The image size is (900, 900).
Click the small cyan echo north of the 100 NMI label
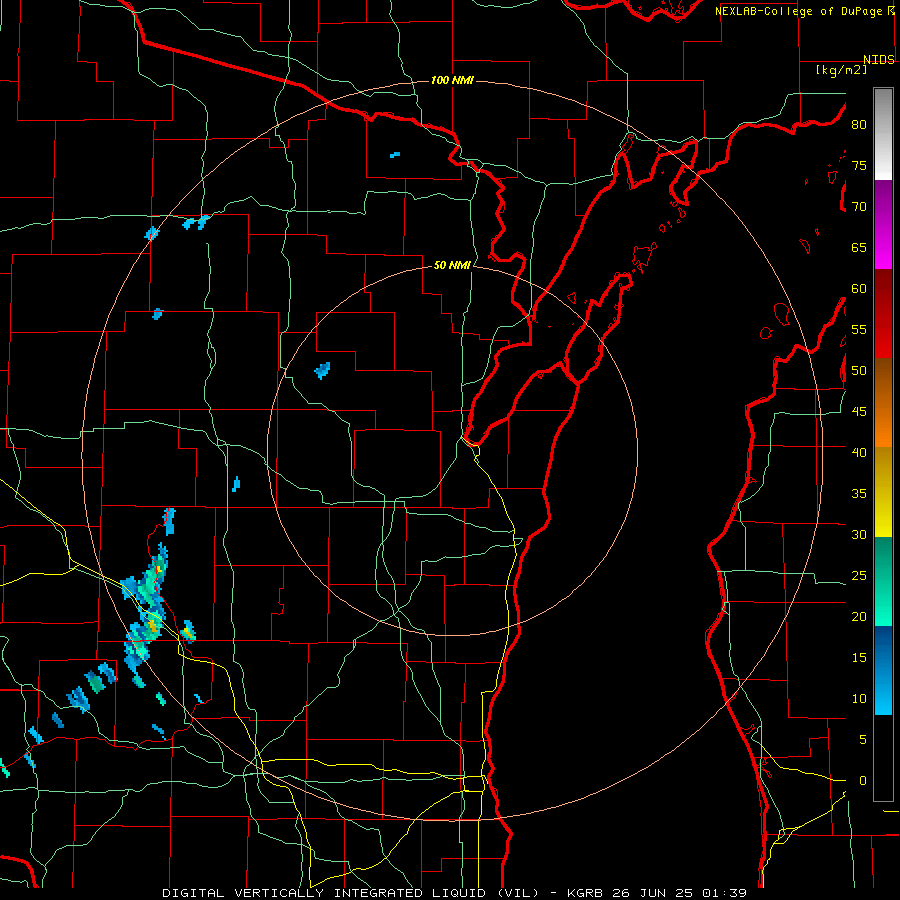coord(395,155)
